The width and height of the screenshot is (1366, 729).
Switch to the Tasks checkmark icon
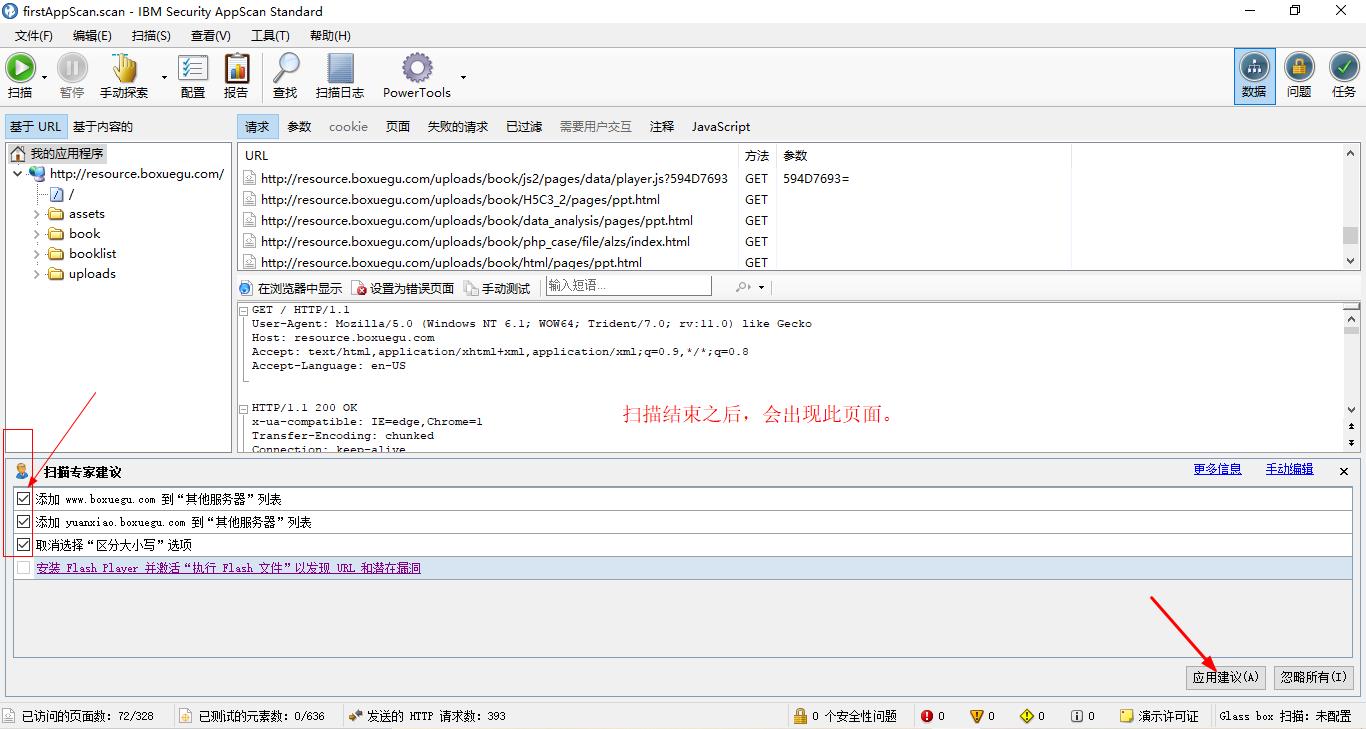1344,68
